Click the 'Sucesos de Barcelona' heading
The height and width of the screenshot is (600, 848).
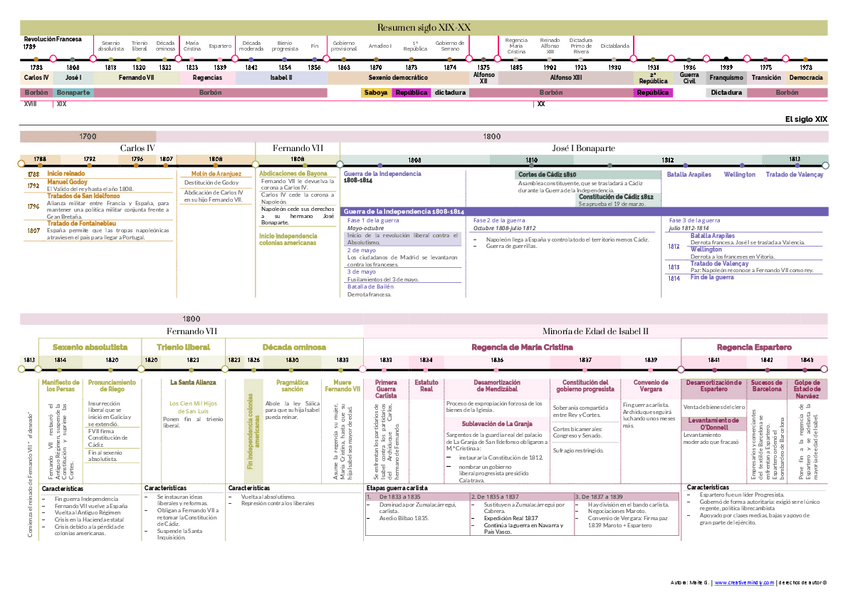766,385
